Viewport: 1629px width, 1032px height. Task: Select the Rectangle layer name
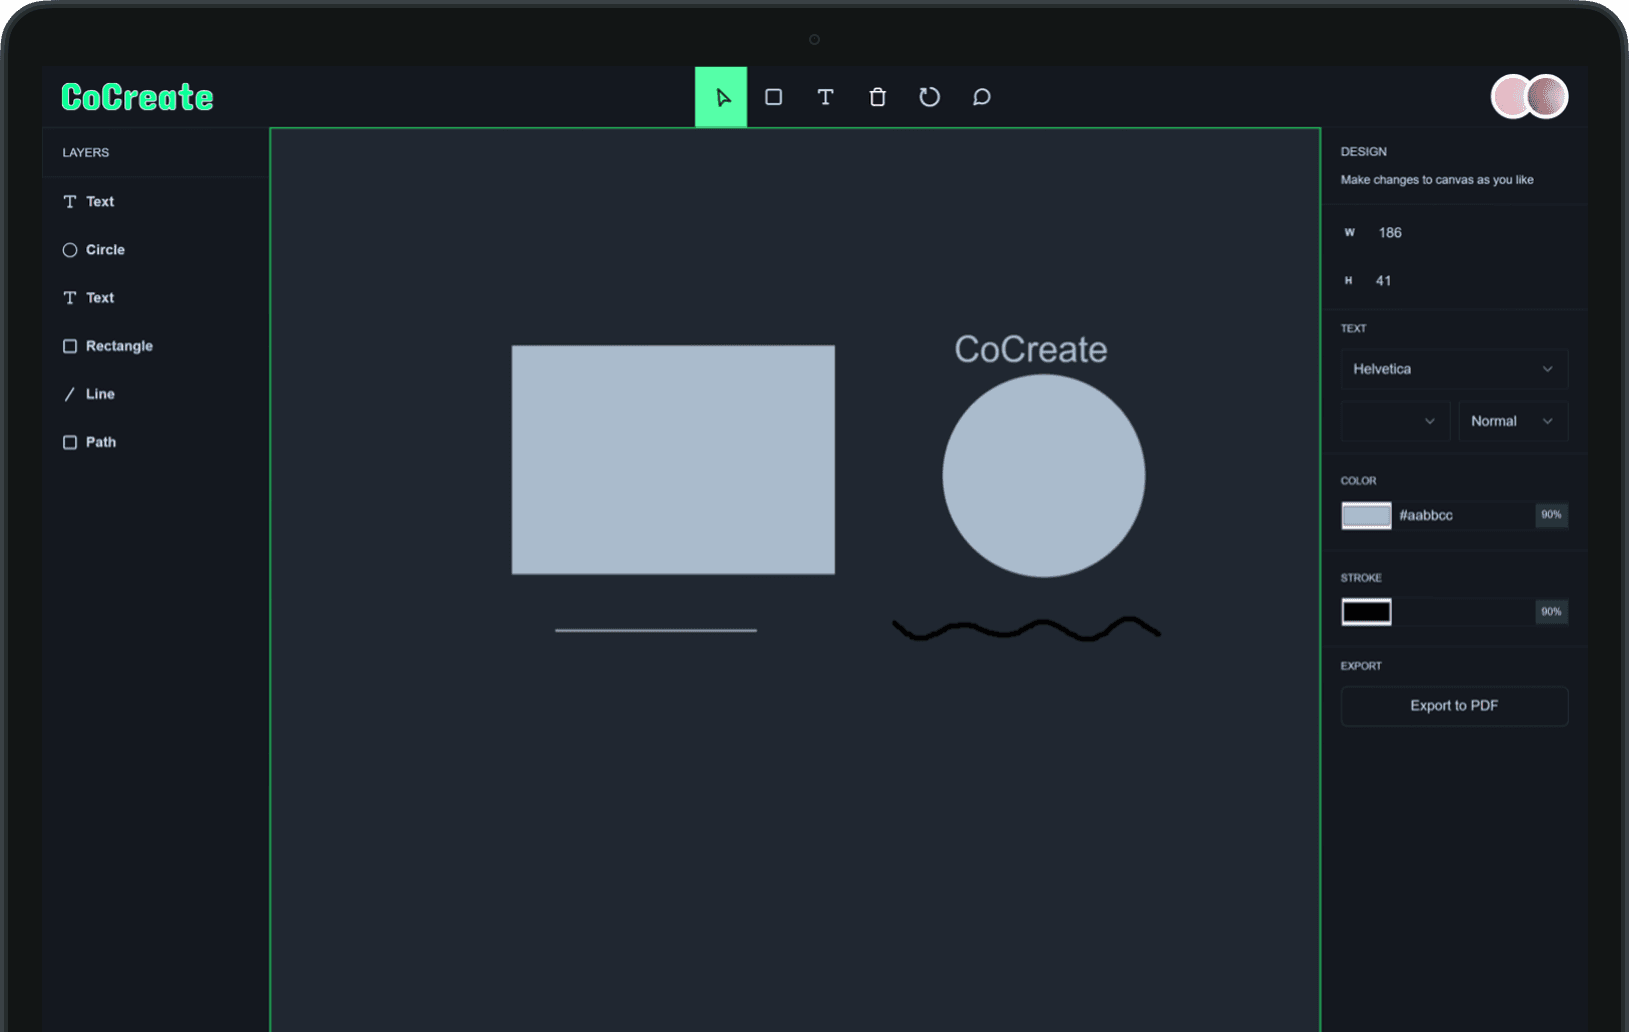pyautogui.click(x=119, y=346)
